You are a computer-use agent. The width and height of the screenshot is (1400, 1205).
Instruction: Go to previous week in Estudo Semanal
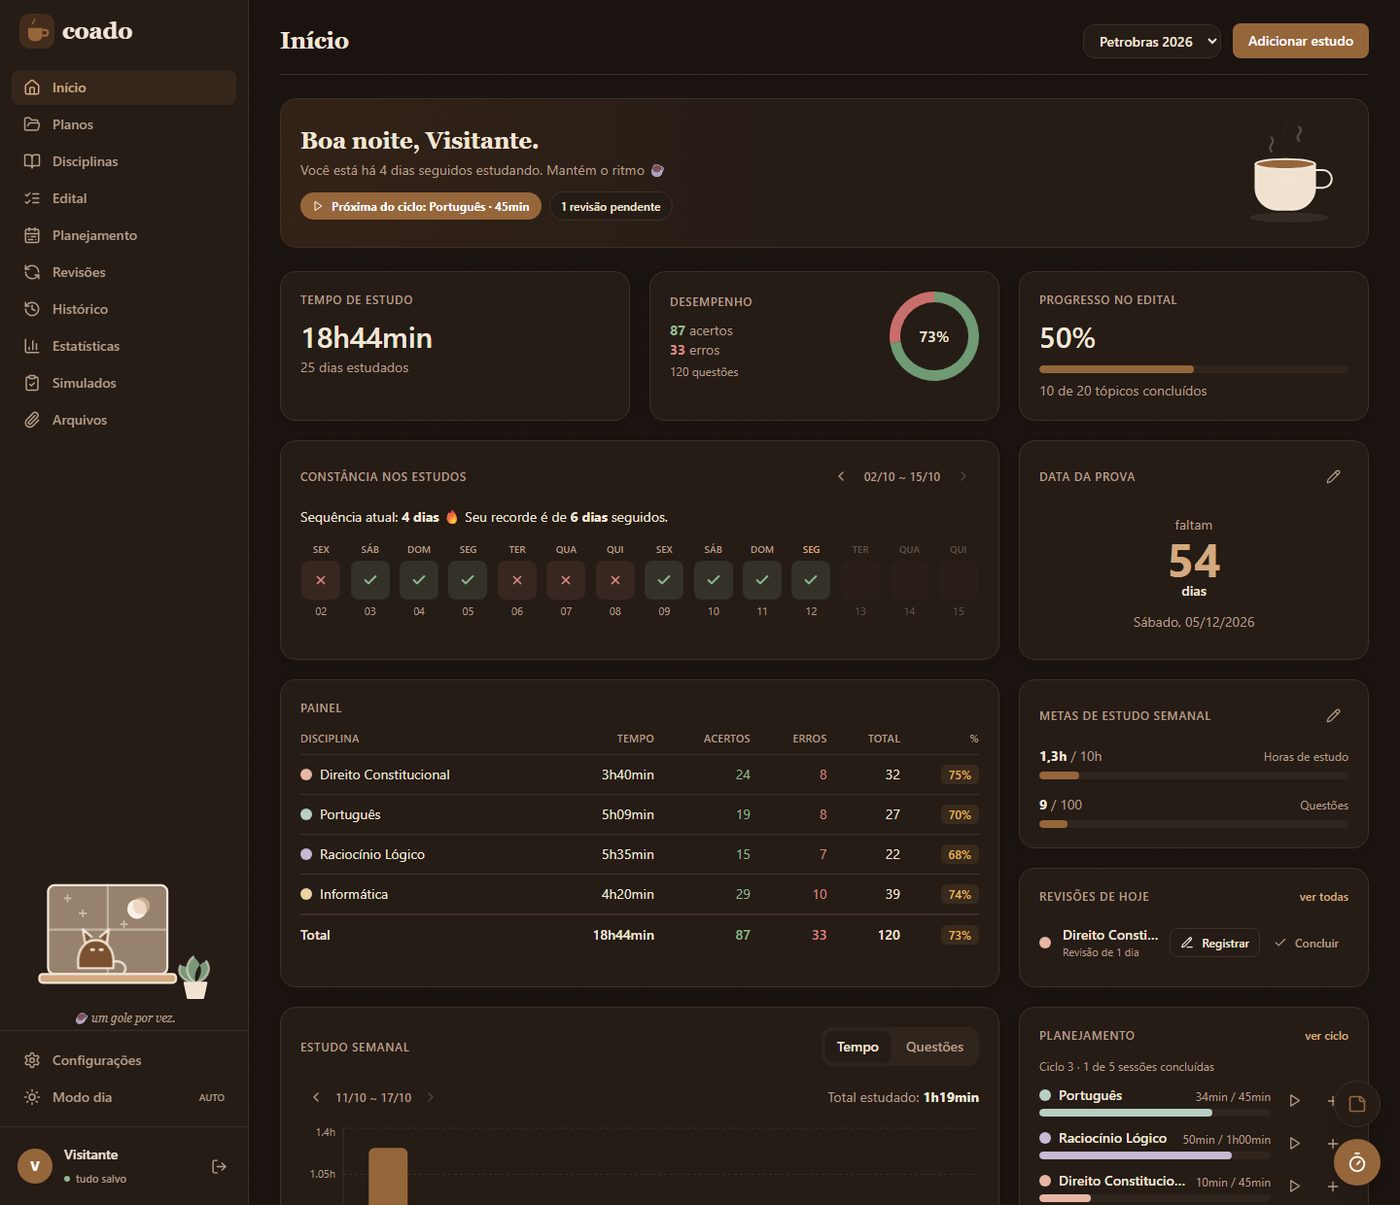pyautogui.click(x=316, y=1097)
